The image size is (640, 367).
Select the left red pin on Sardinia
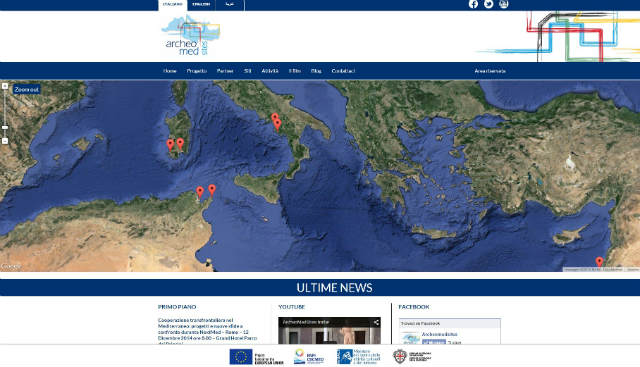[170, 145]
